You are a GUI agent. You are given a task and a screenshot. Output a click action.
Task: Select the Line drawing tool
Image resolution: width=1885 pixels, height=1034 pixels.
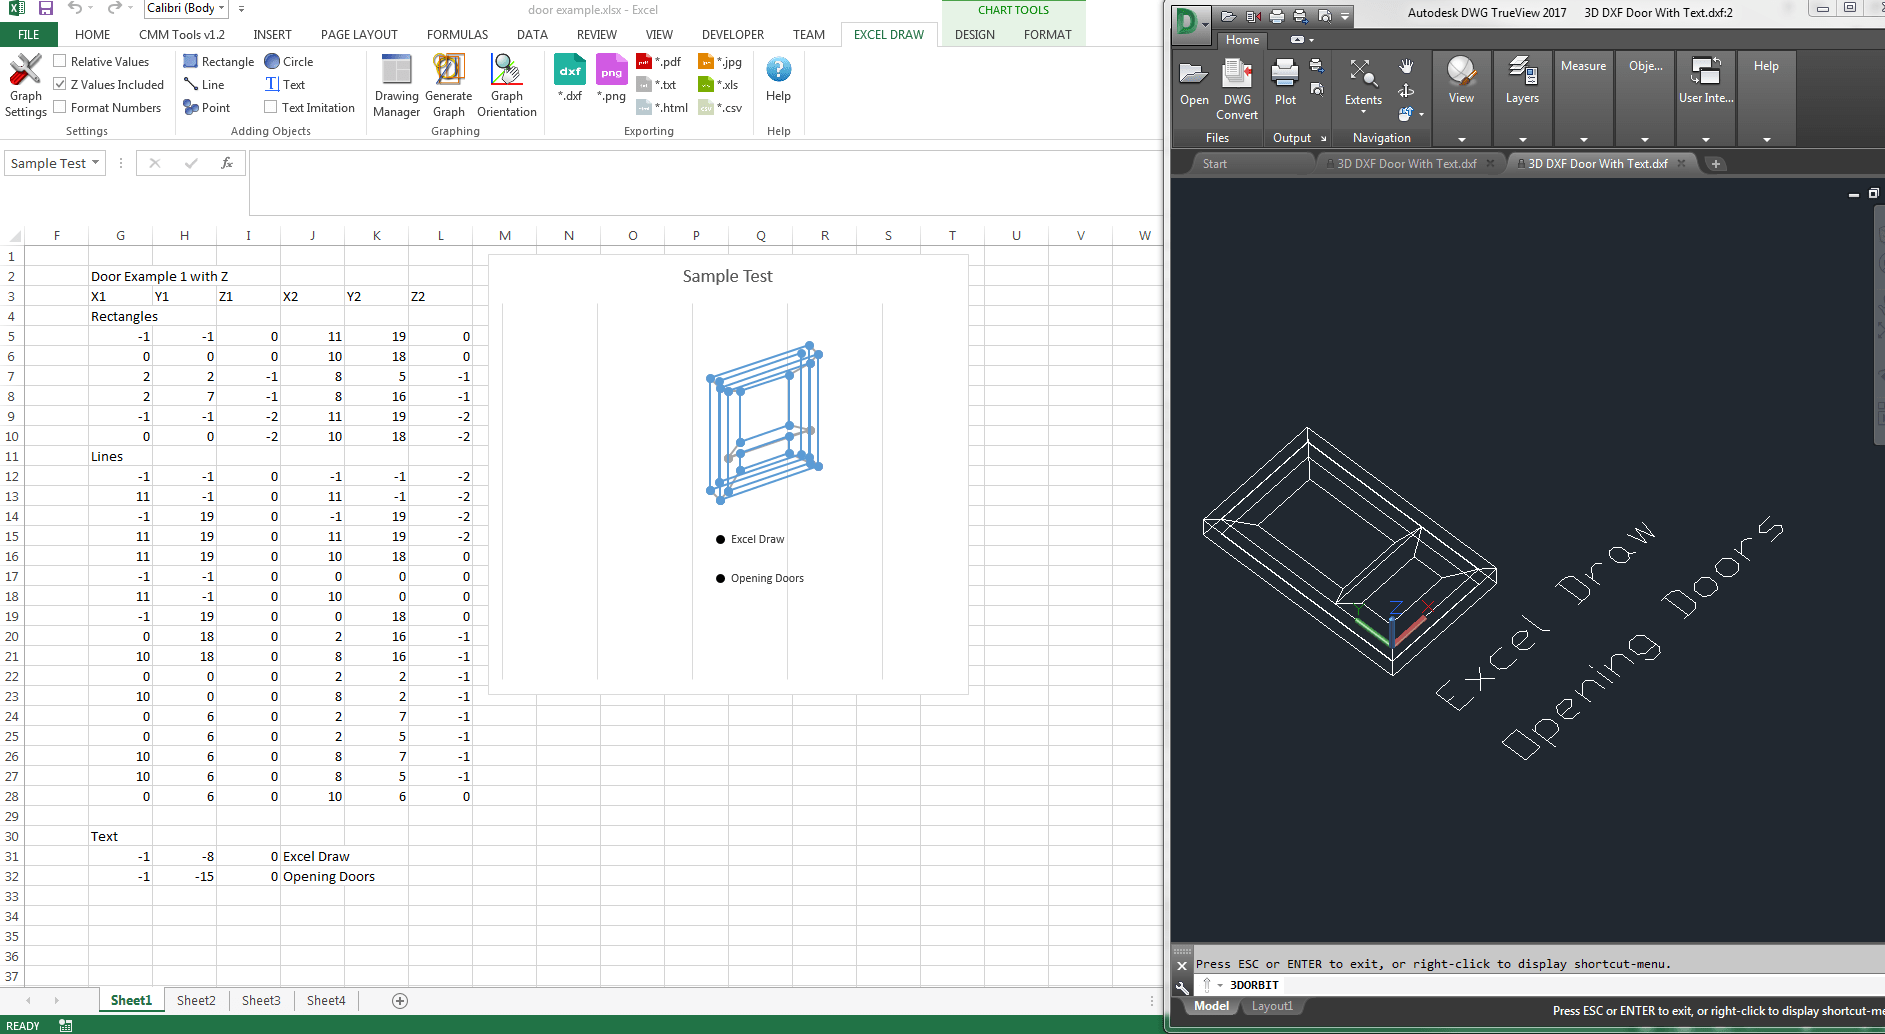point(205,84)
